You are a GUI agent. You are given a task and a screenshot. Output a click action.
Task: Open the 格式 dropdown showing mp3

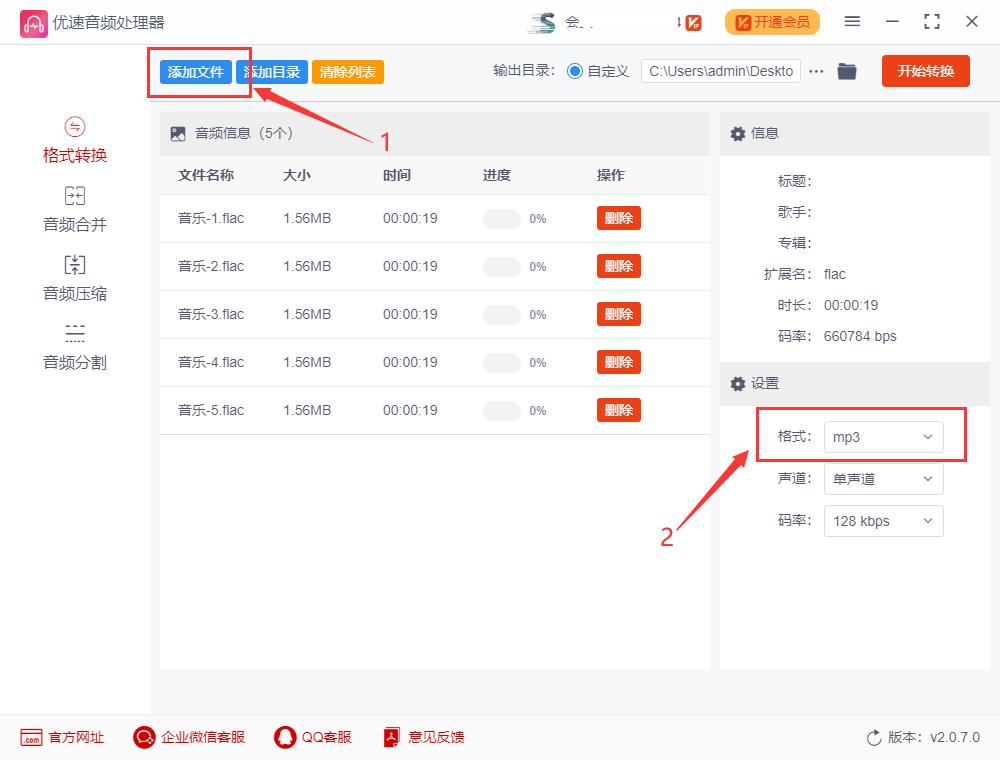click(x=883, y=436)
